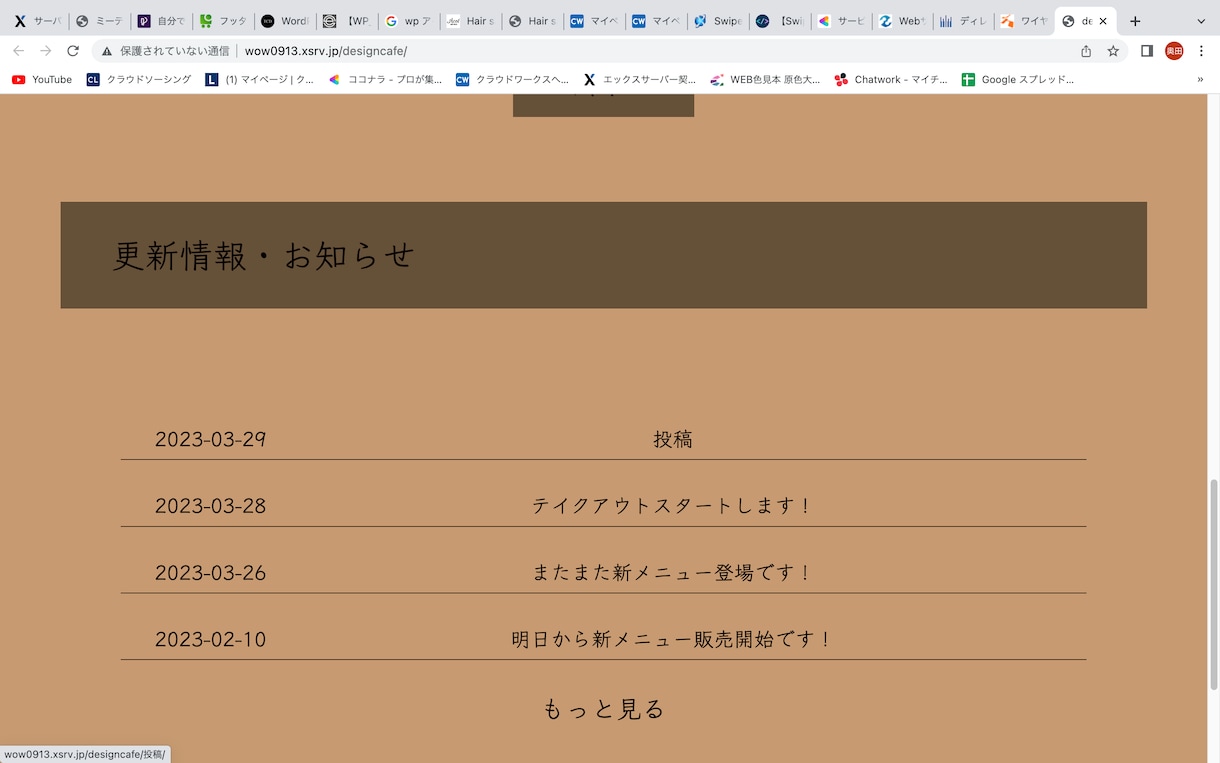Go forward with the forward arrow
This screenshot has height=763, width=1220.
click(45, 51)
